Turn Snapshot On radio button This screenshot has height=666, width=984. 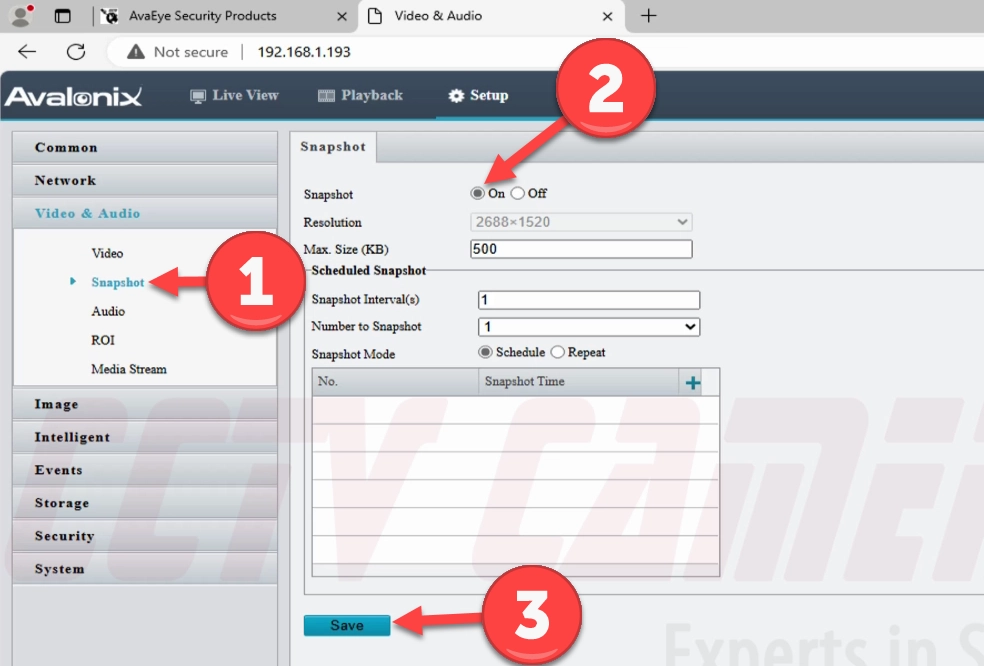478,193
